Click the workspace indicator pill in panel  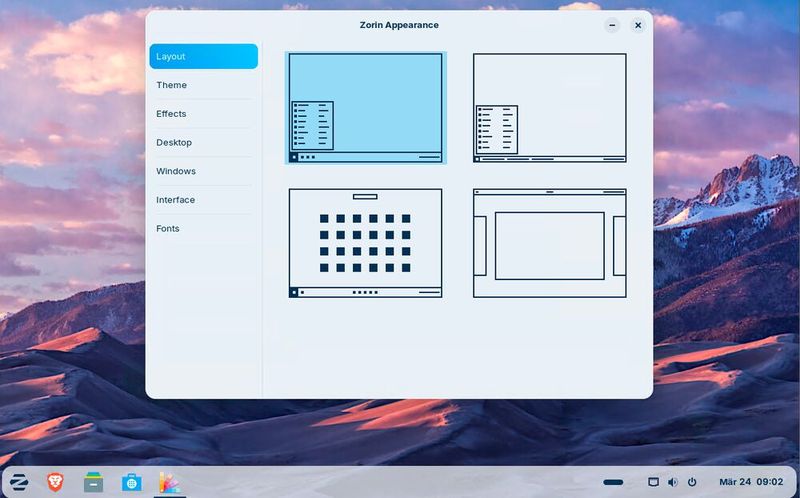[613, 482]
